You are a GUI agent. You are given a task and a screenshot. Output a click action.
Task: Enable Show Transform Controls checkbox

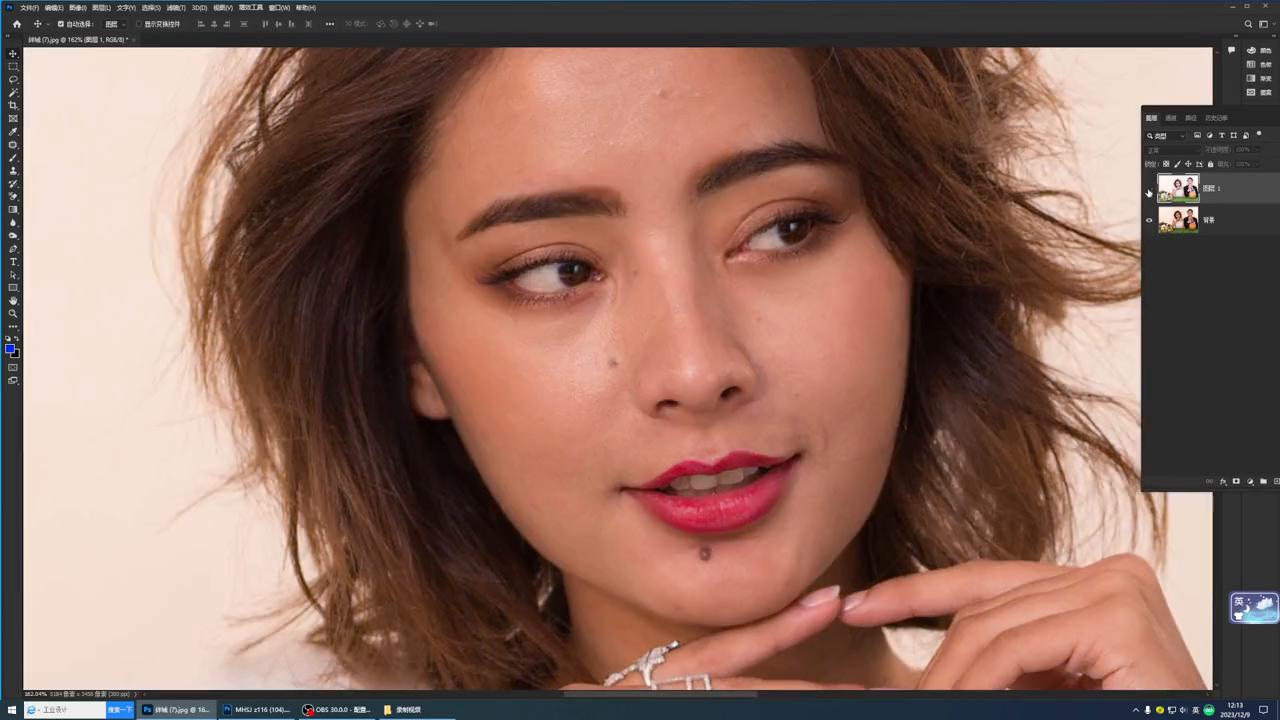(x=140, y=24)
